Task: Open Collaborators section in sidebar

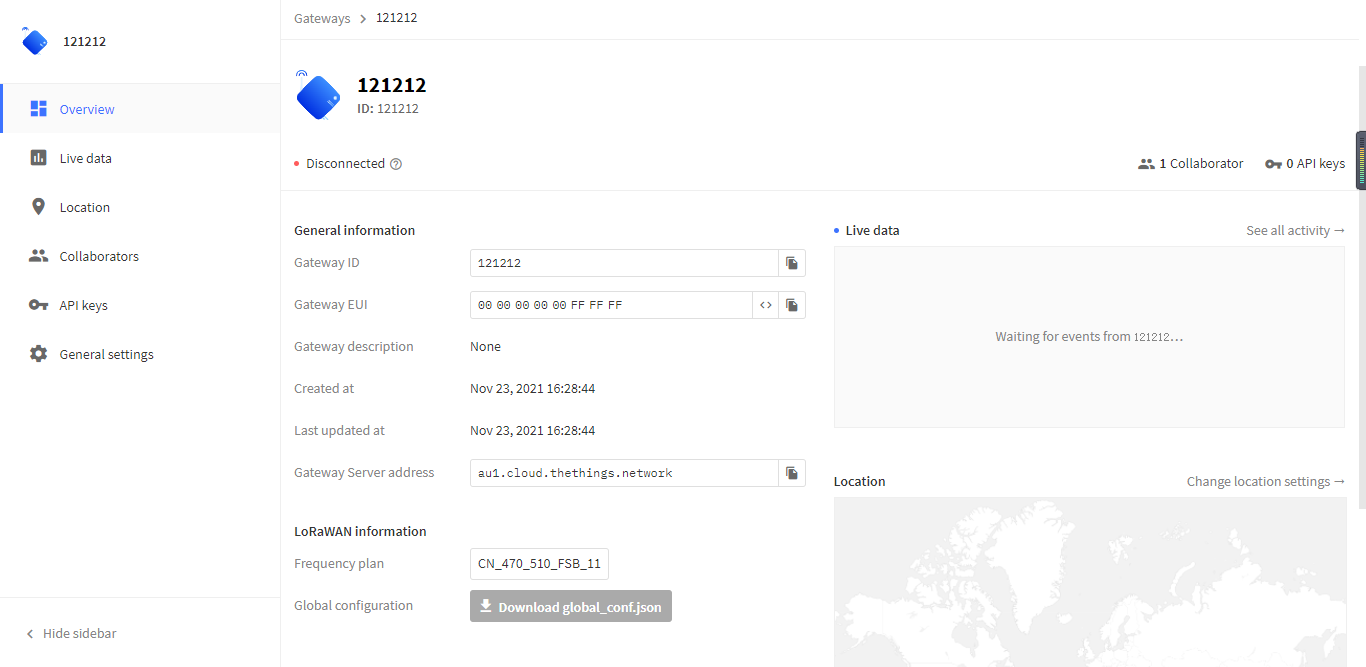Action: (98, 256)
